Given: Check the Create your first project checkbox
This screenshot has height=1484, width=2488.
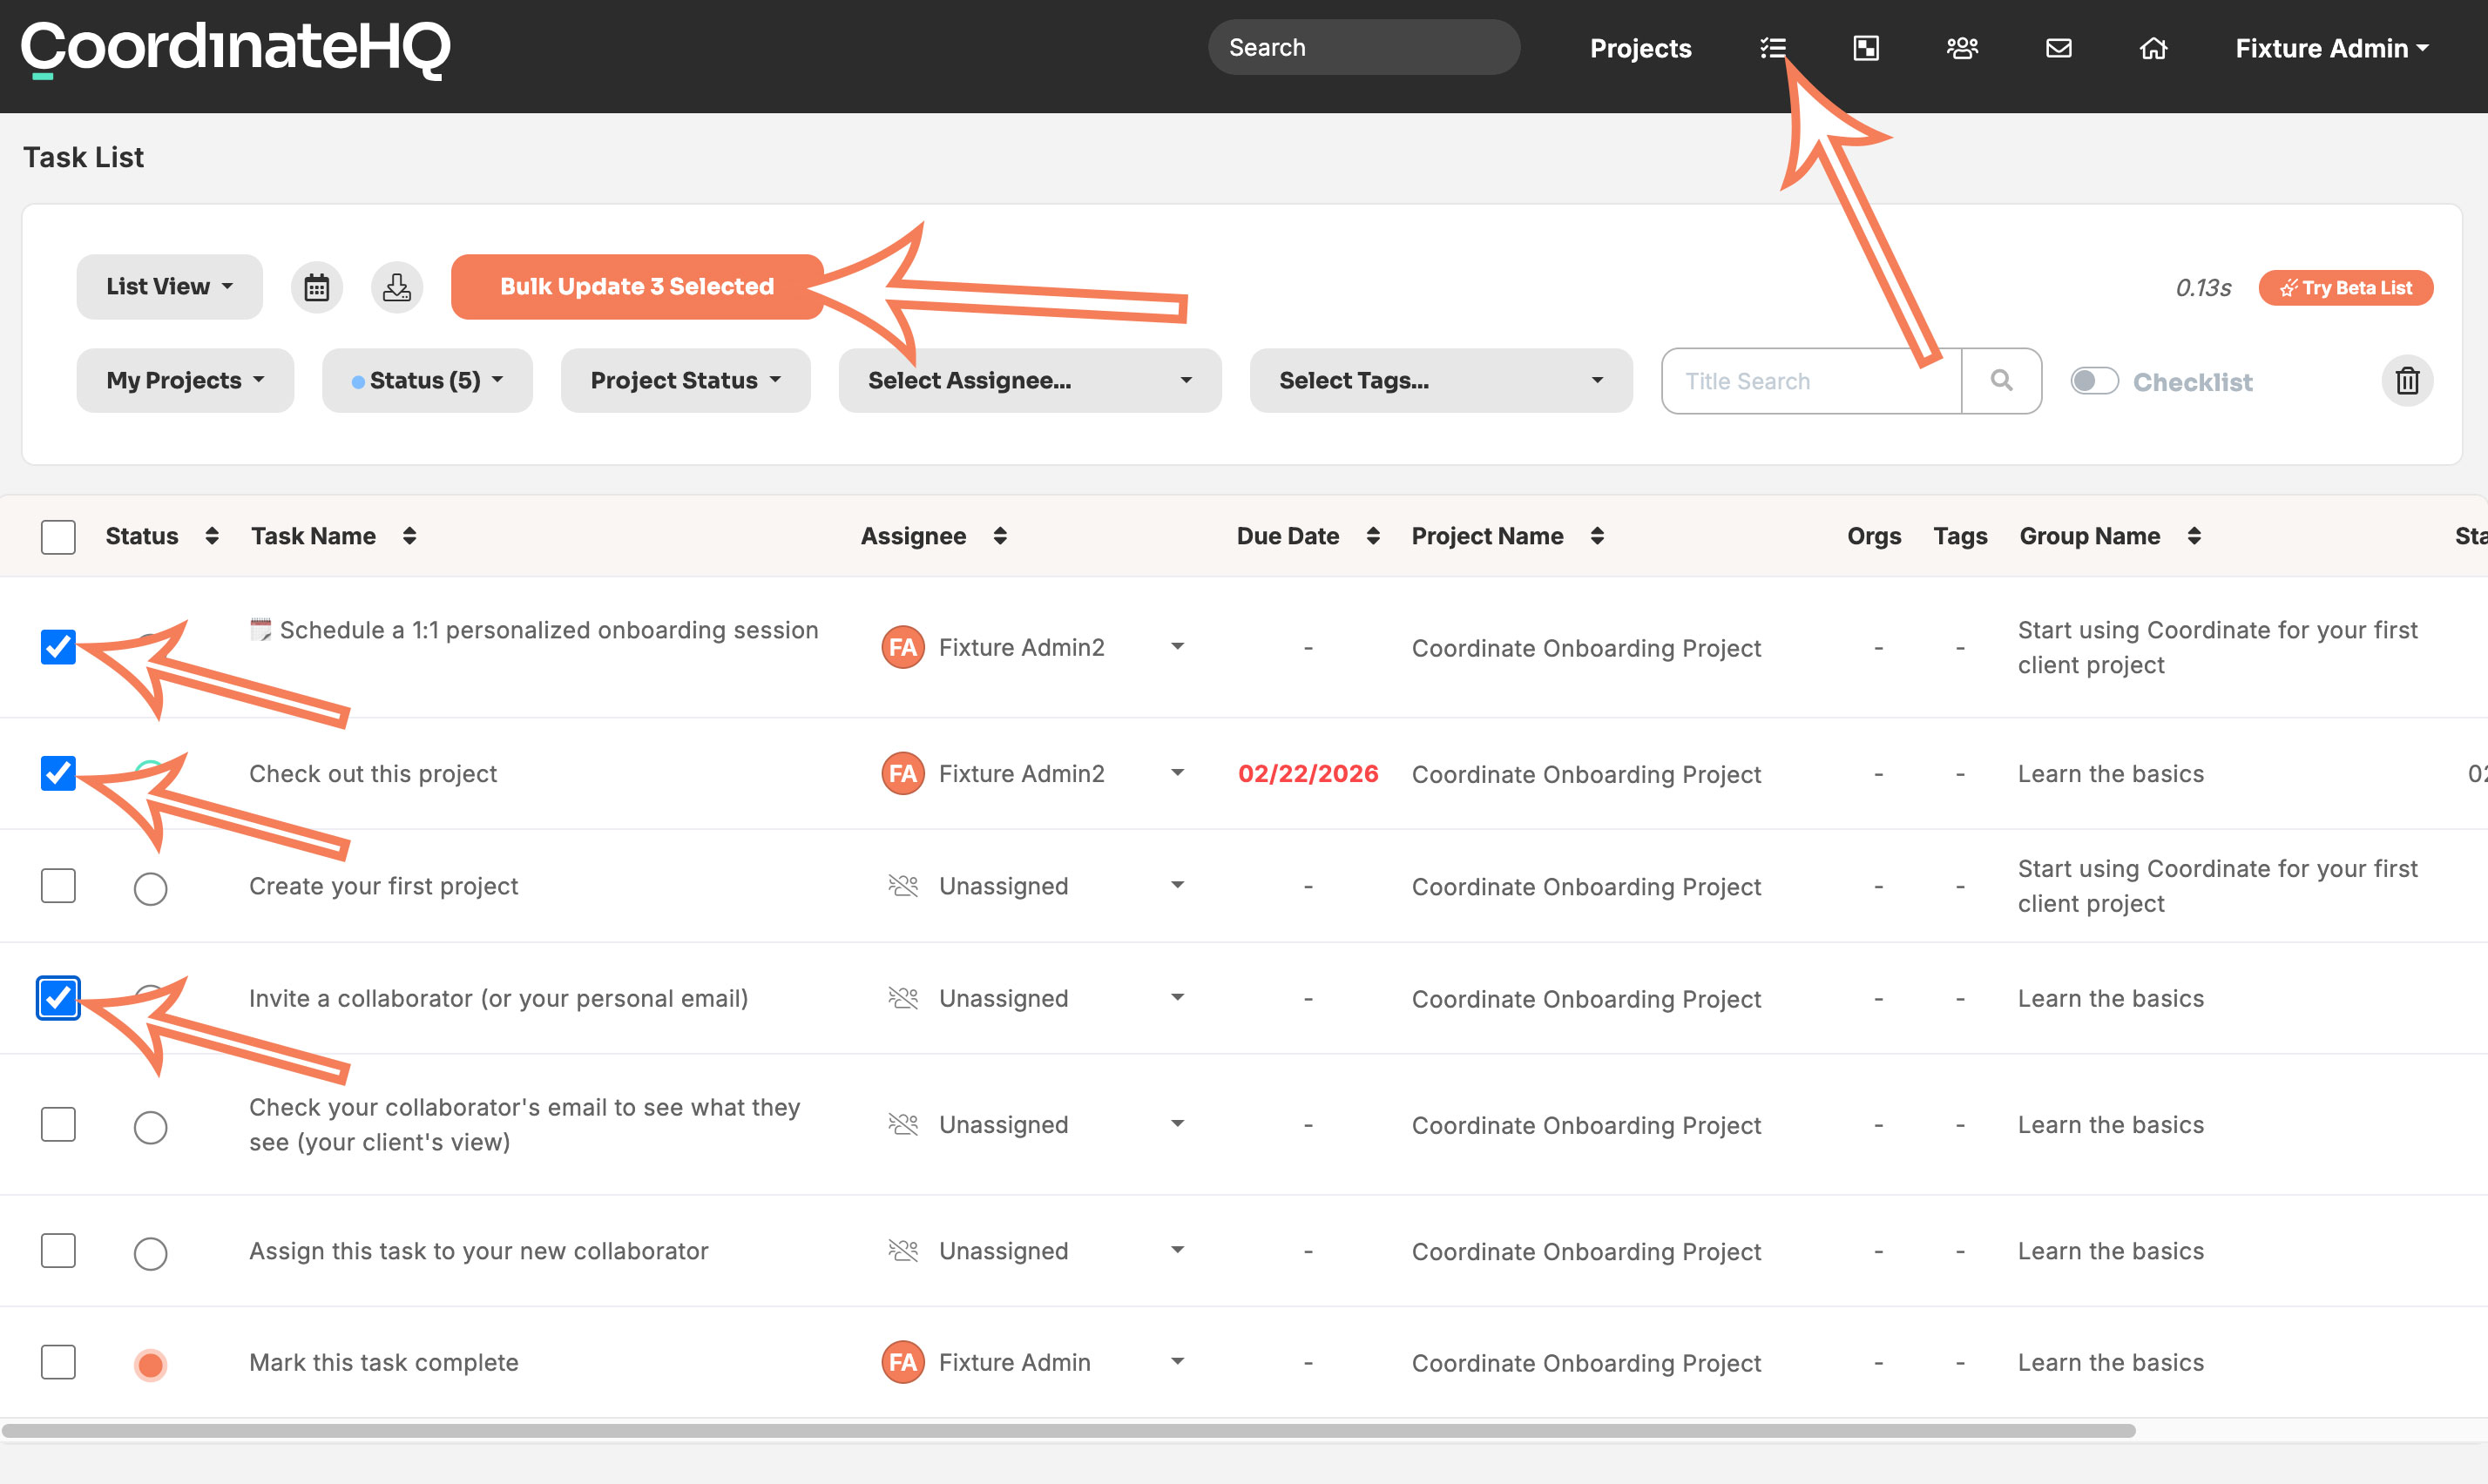Looking at the screenshot, I should pyautogui.click(x=58, y=886).
